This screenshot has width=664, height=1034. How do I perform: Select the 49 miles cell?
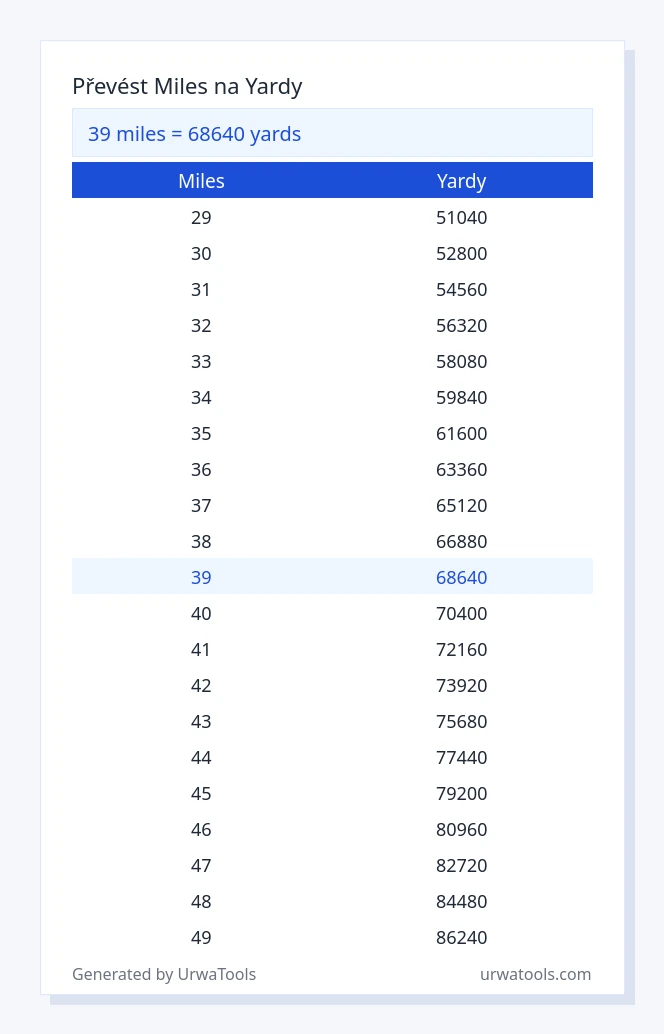(x=201, y=937)
